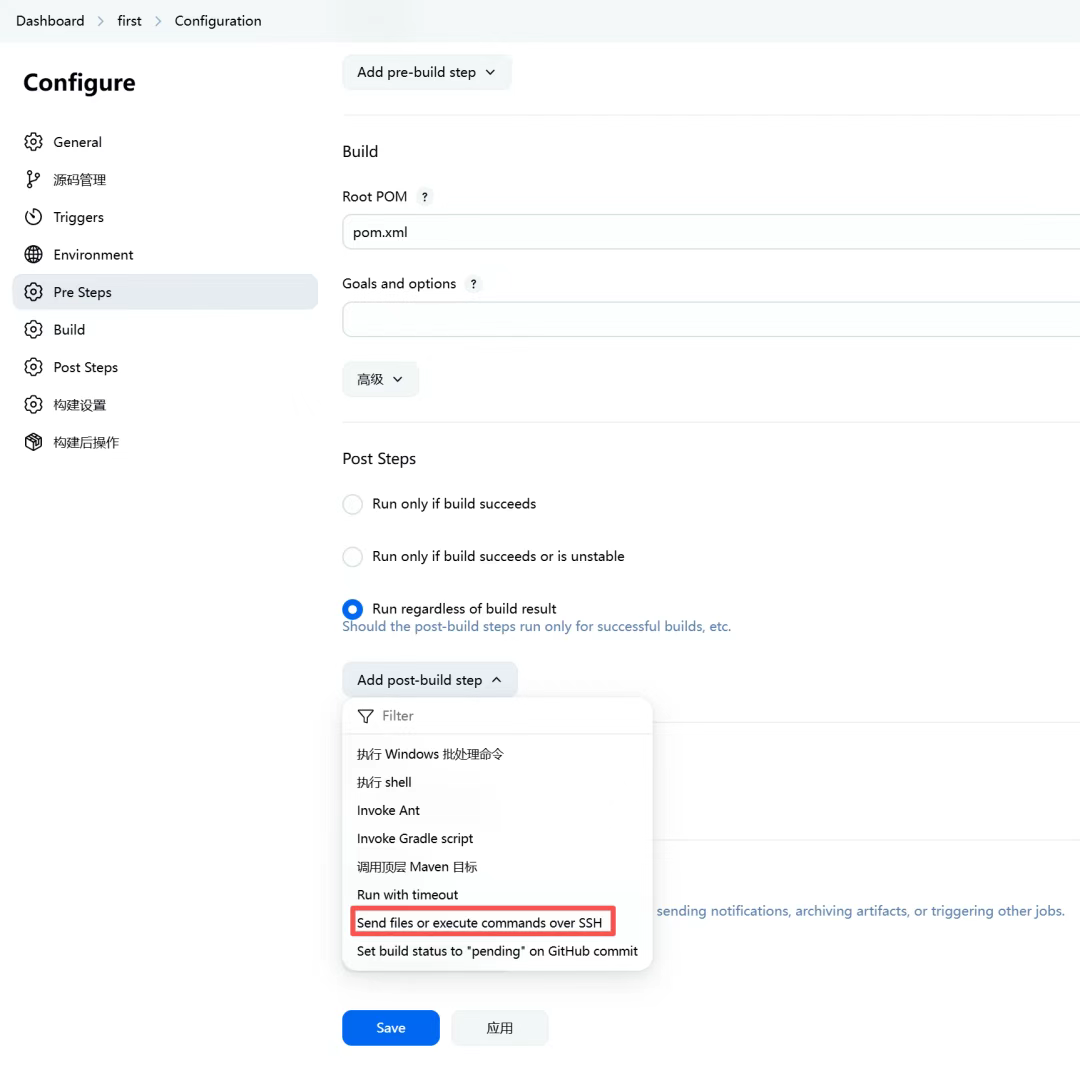Click the Triggers clock icon
The width and height of the screenshot is (1080, 1067).
coord(33,217)
